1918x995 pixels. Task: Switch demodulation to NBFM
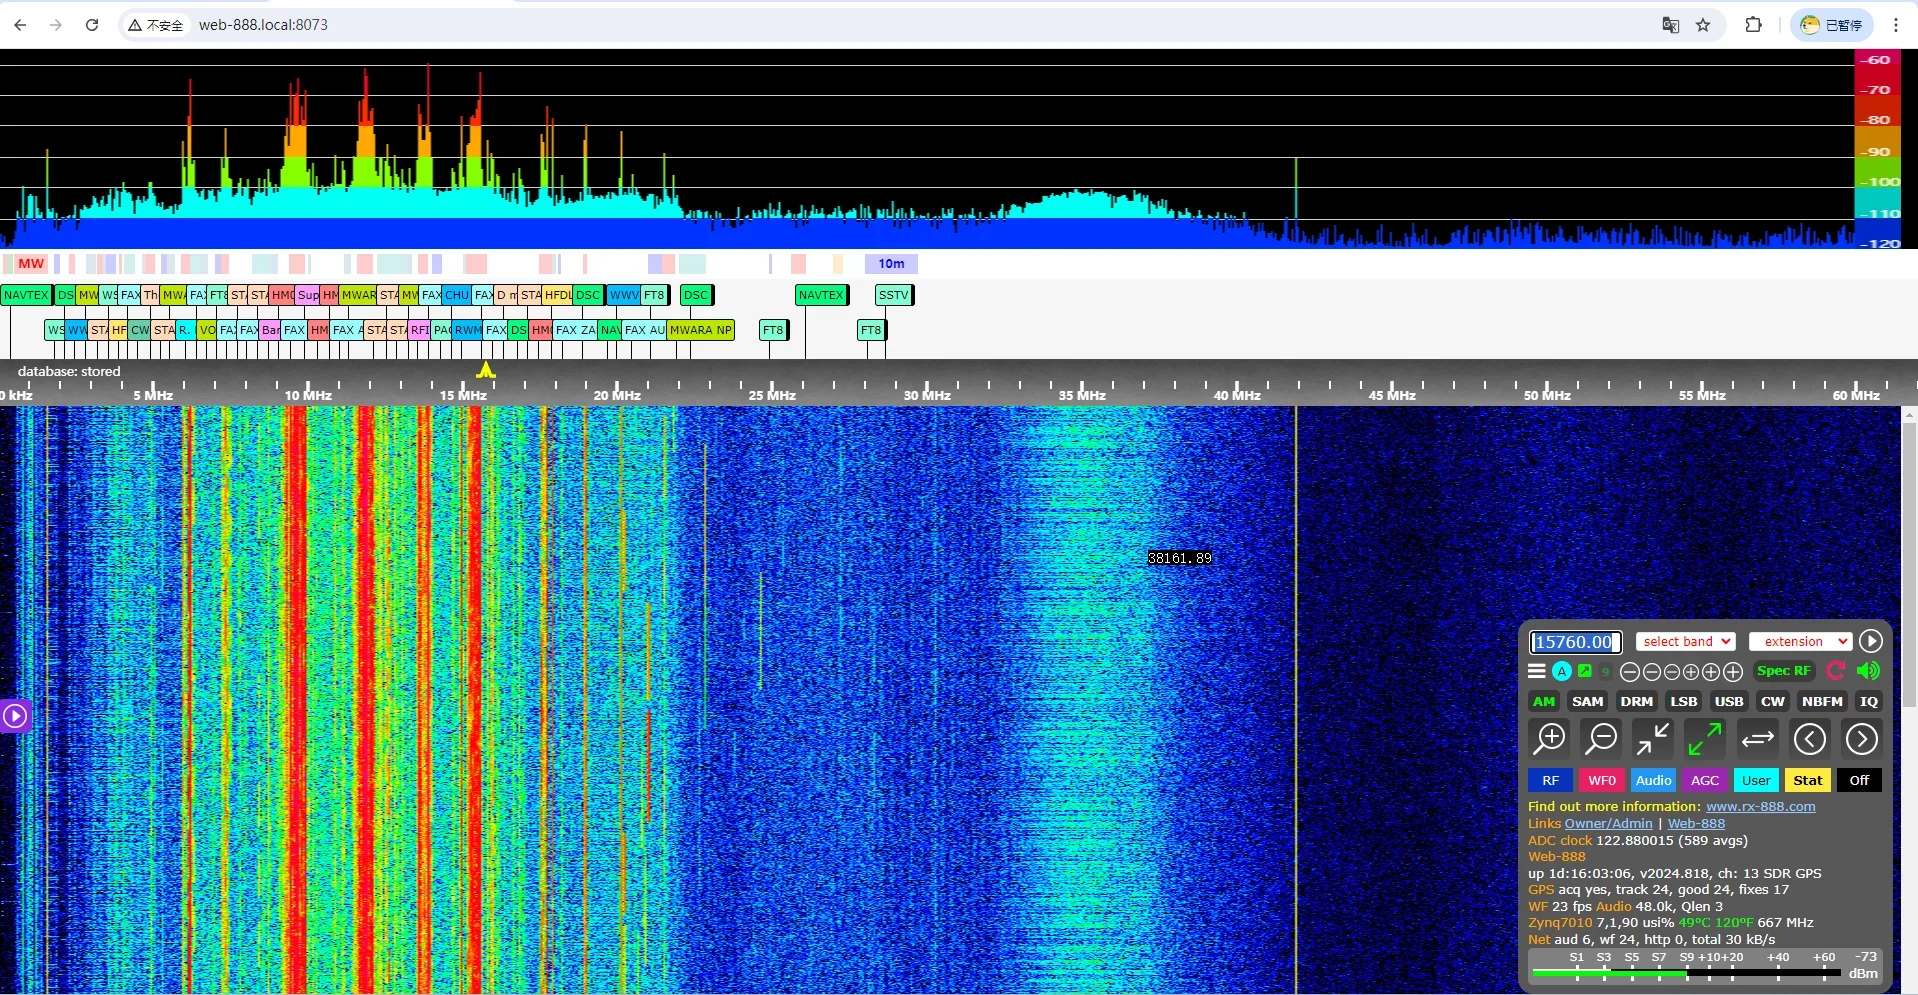[x=1822, y=701]
